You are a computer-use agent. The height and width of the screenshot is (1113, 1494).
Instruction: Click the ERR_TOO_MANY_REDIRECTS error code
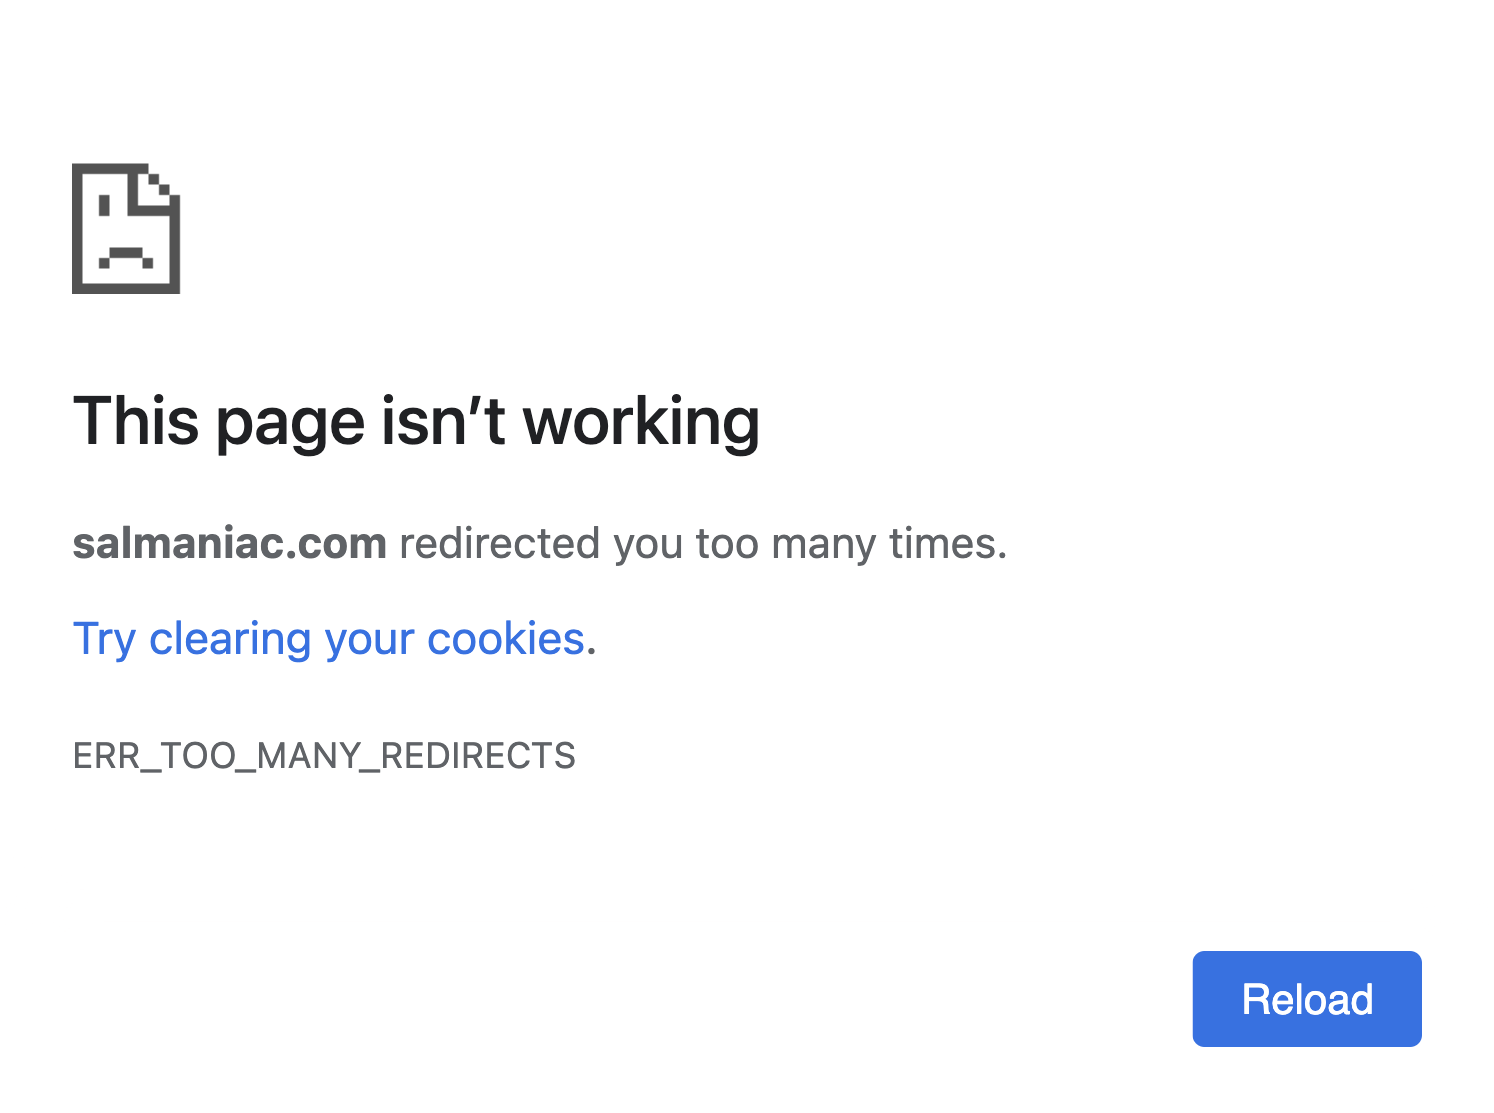pyautogui.click(x=324, y=756)
